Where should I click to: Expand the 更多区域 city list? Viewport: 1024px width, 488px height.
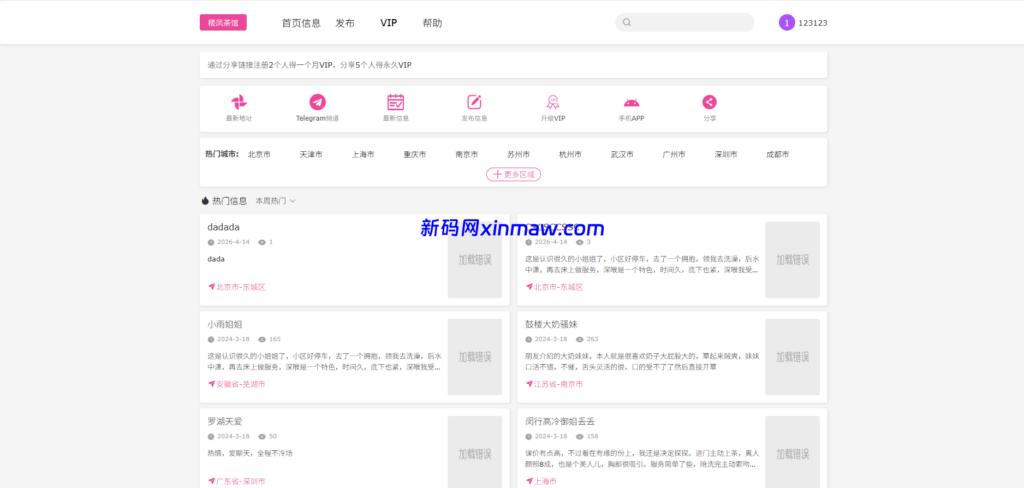513,174
